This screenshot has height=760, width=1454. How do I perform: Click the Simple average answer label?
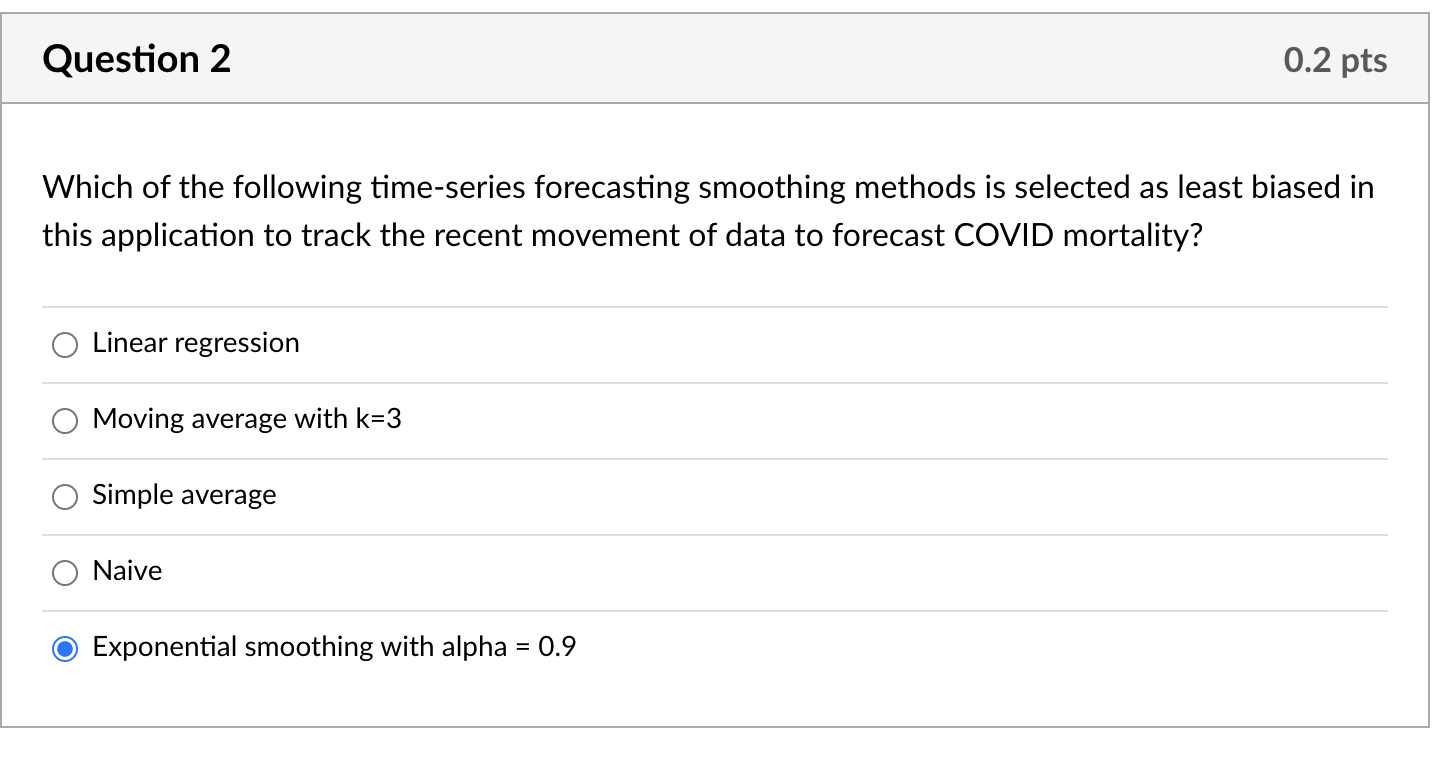[184, 494]
